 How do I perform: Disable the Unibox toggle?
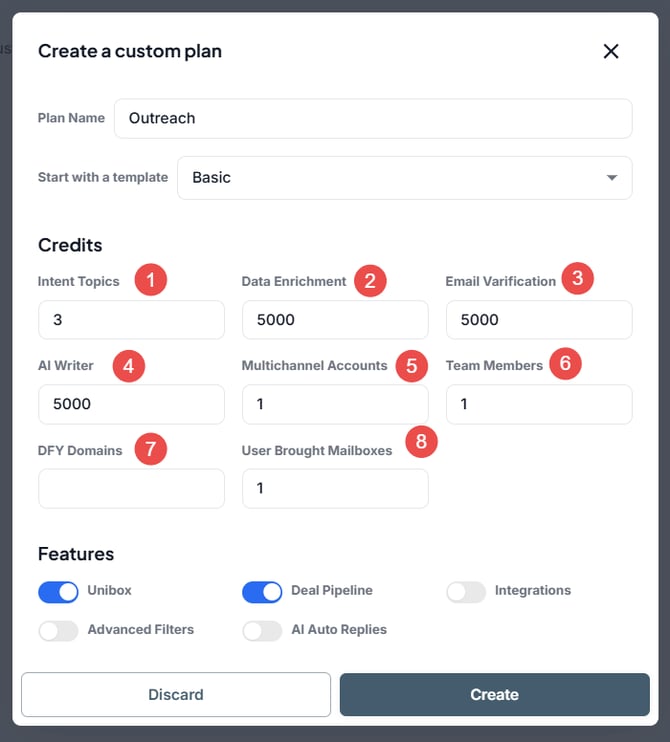pyautogui.click(x=58, y=592)
